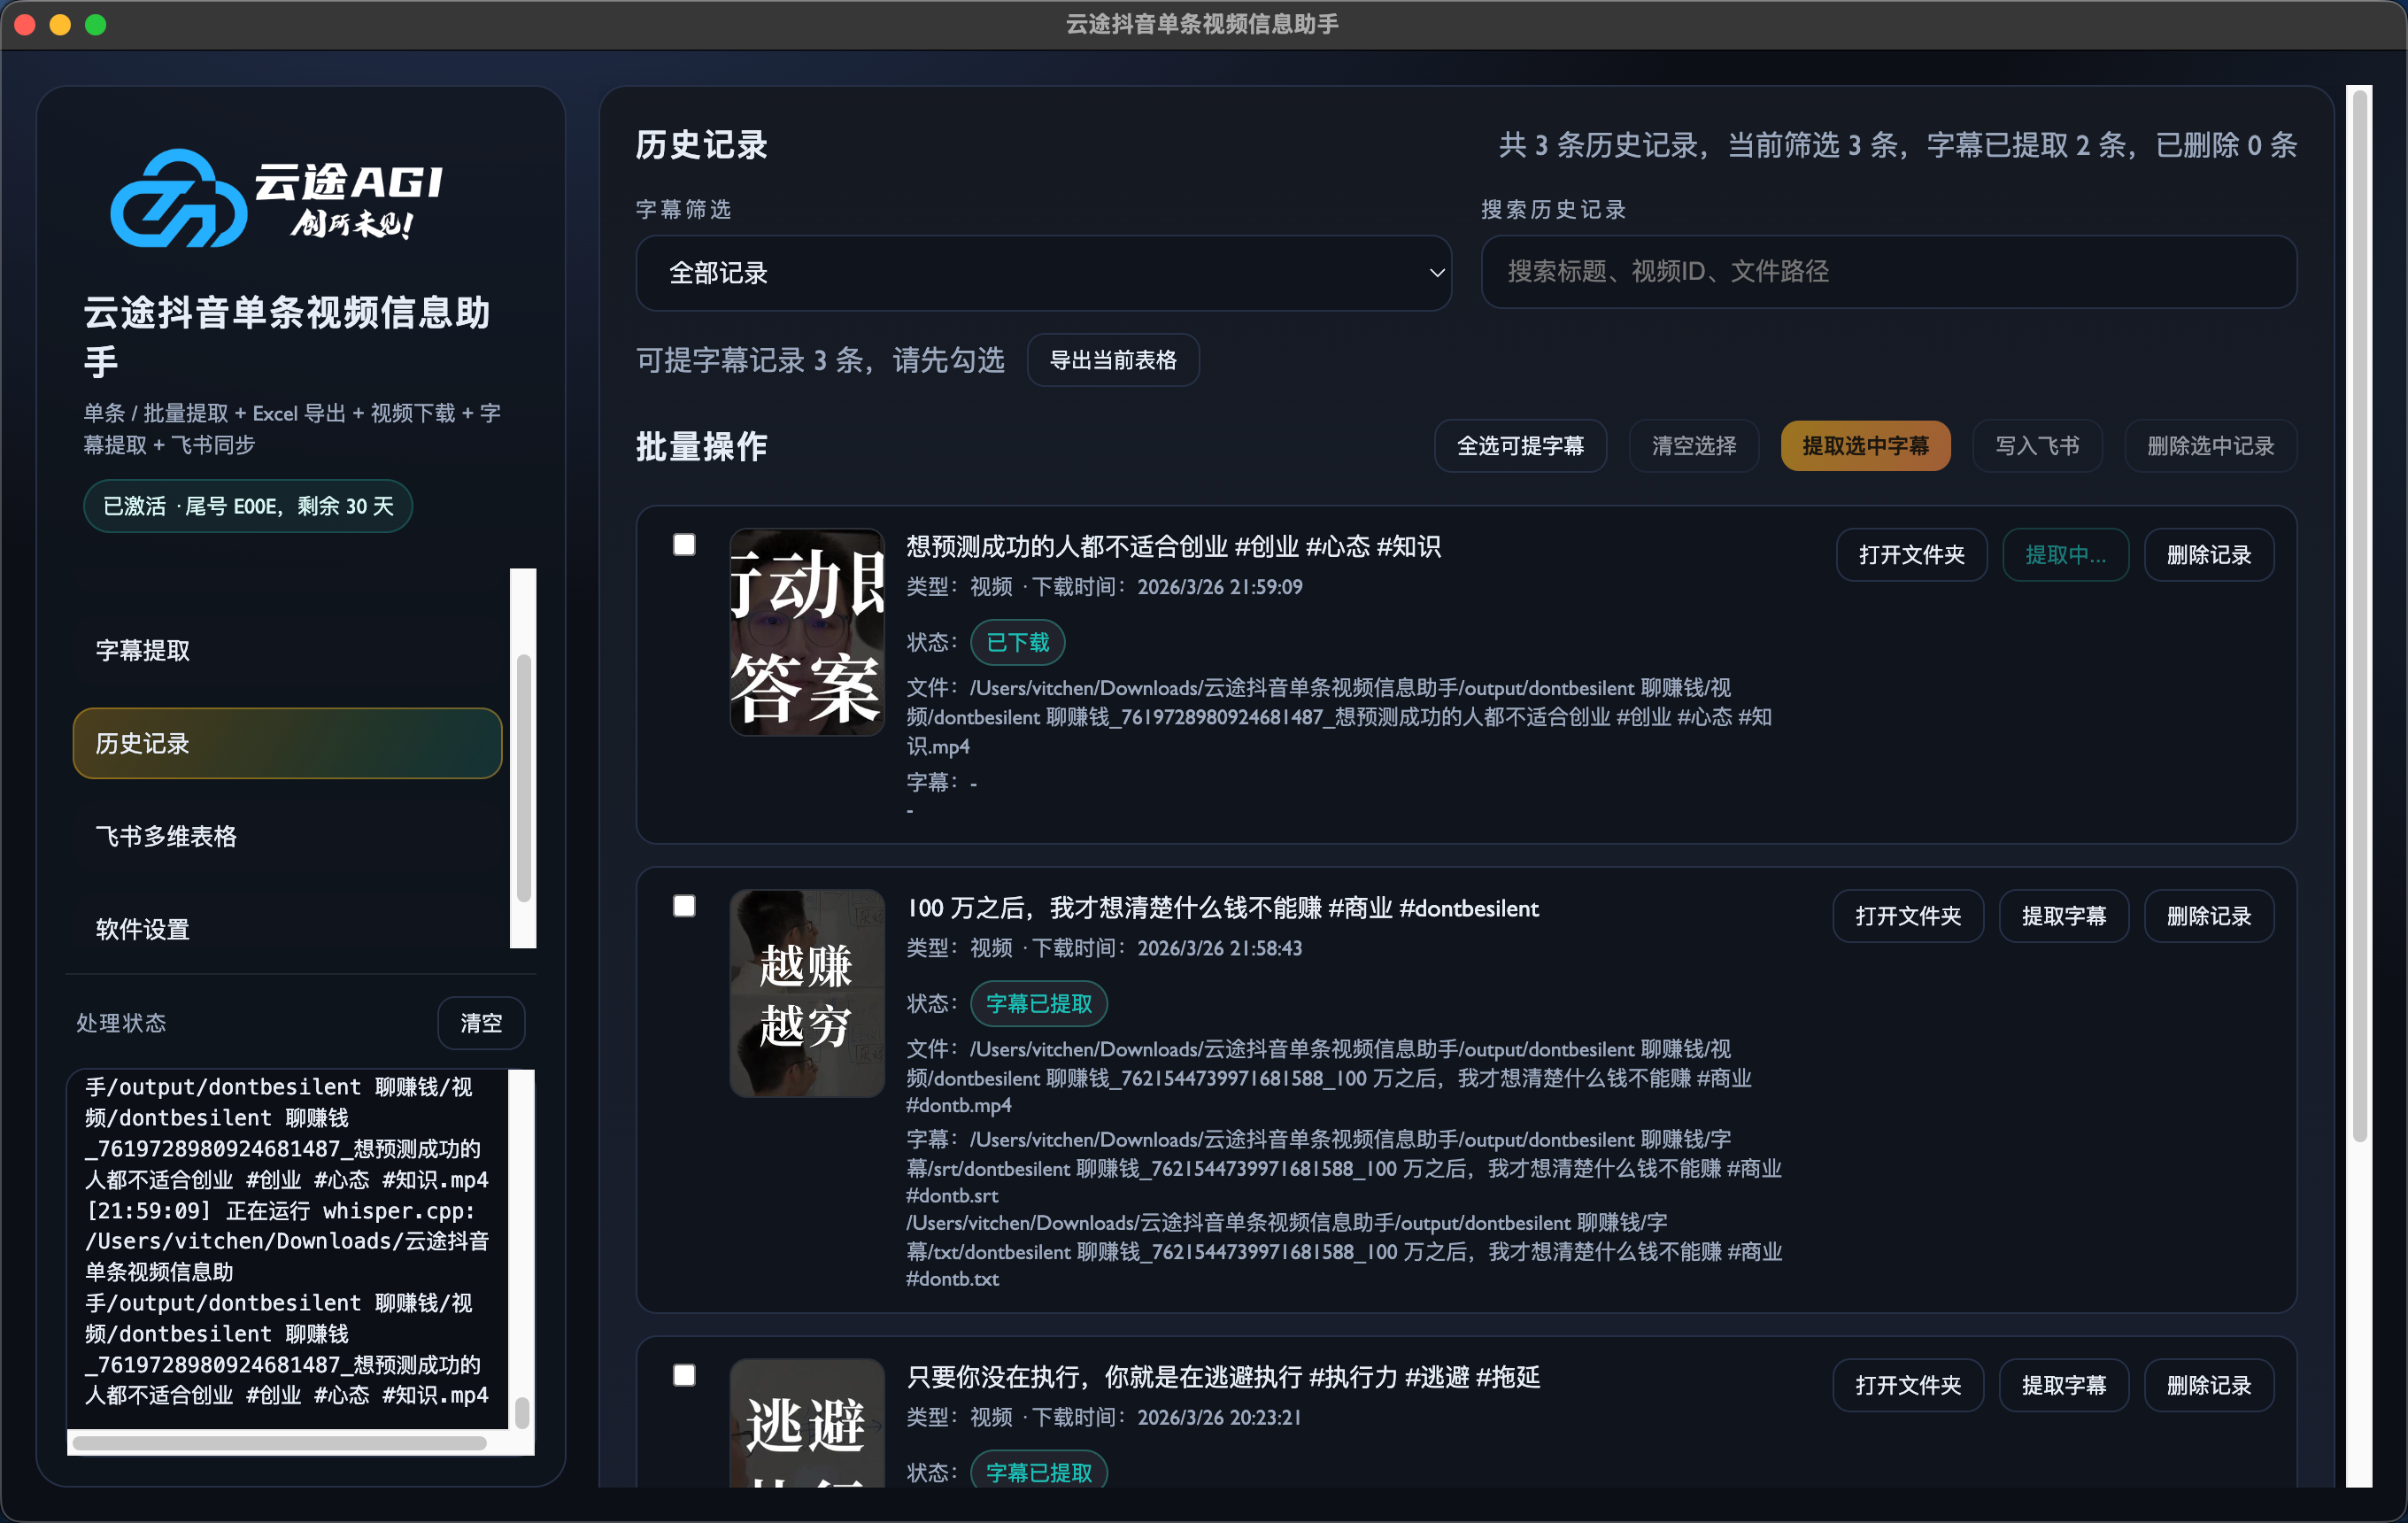
Task: Extract subtitles for the 100万之后 record
Action: click(2063, 915)
